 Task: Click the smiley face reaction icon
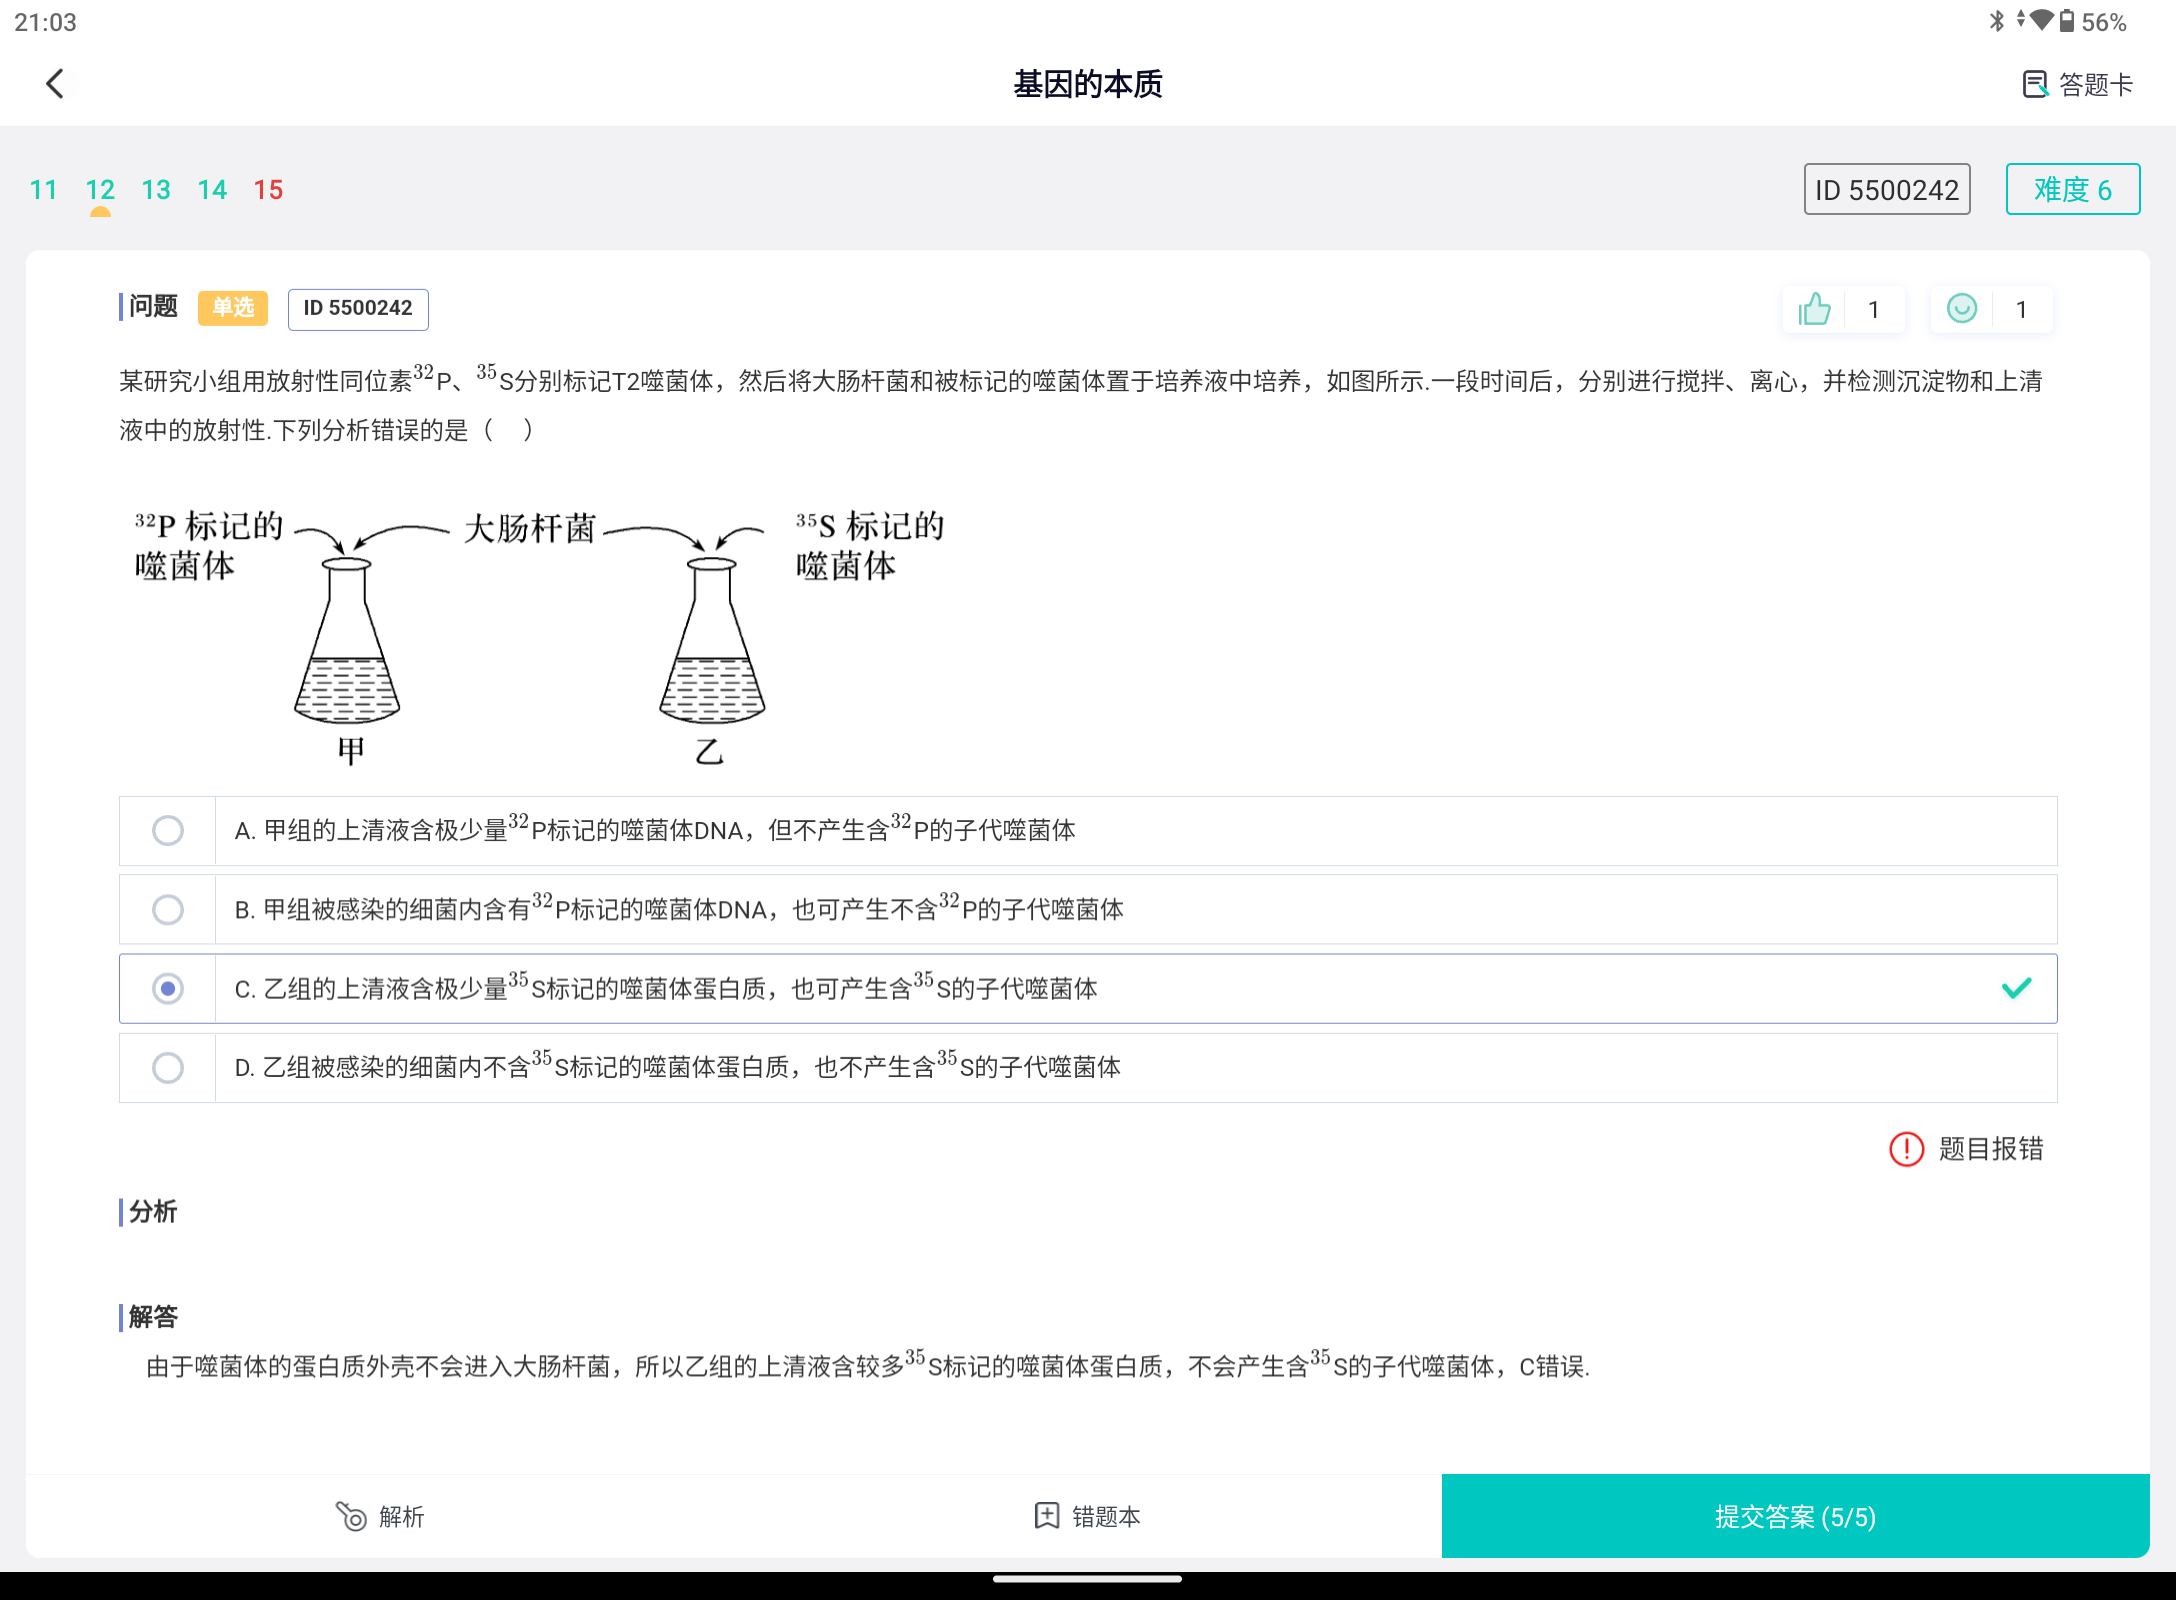1962,309
